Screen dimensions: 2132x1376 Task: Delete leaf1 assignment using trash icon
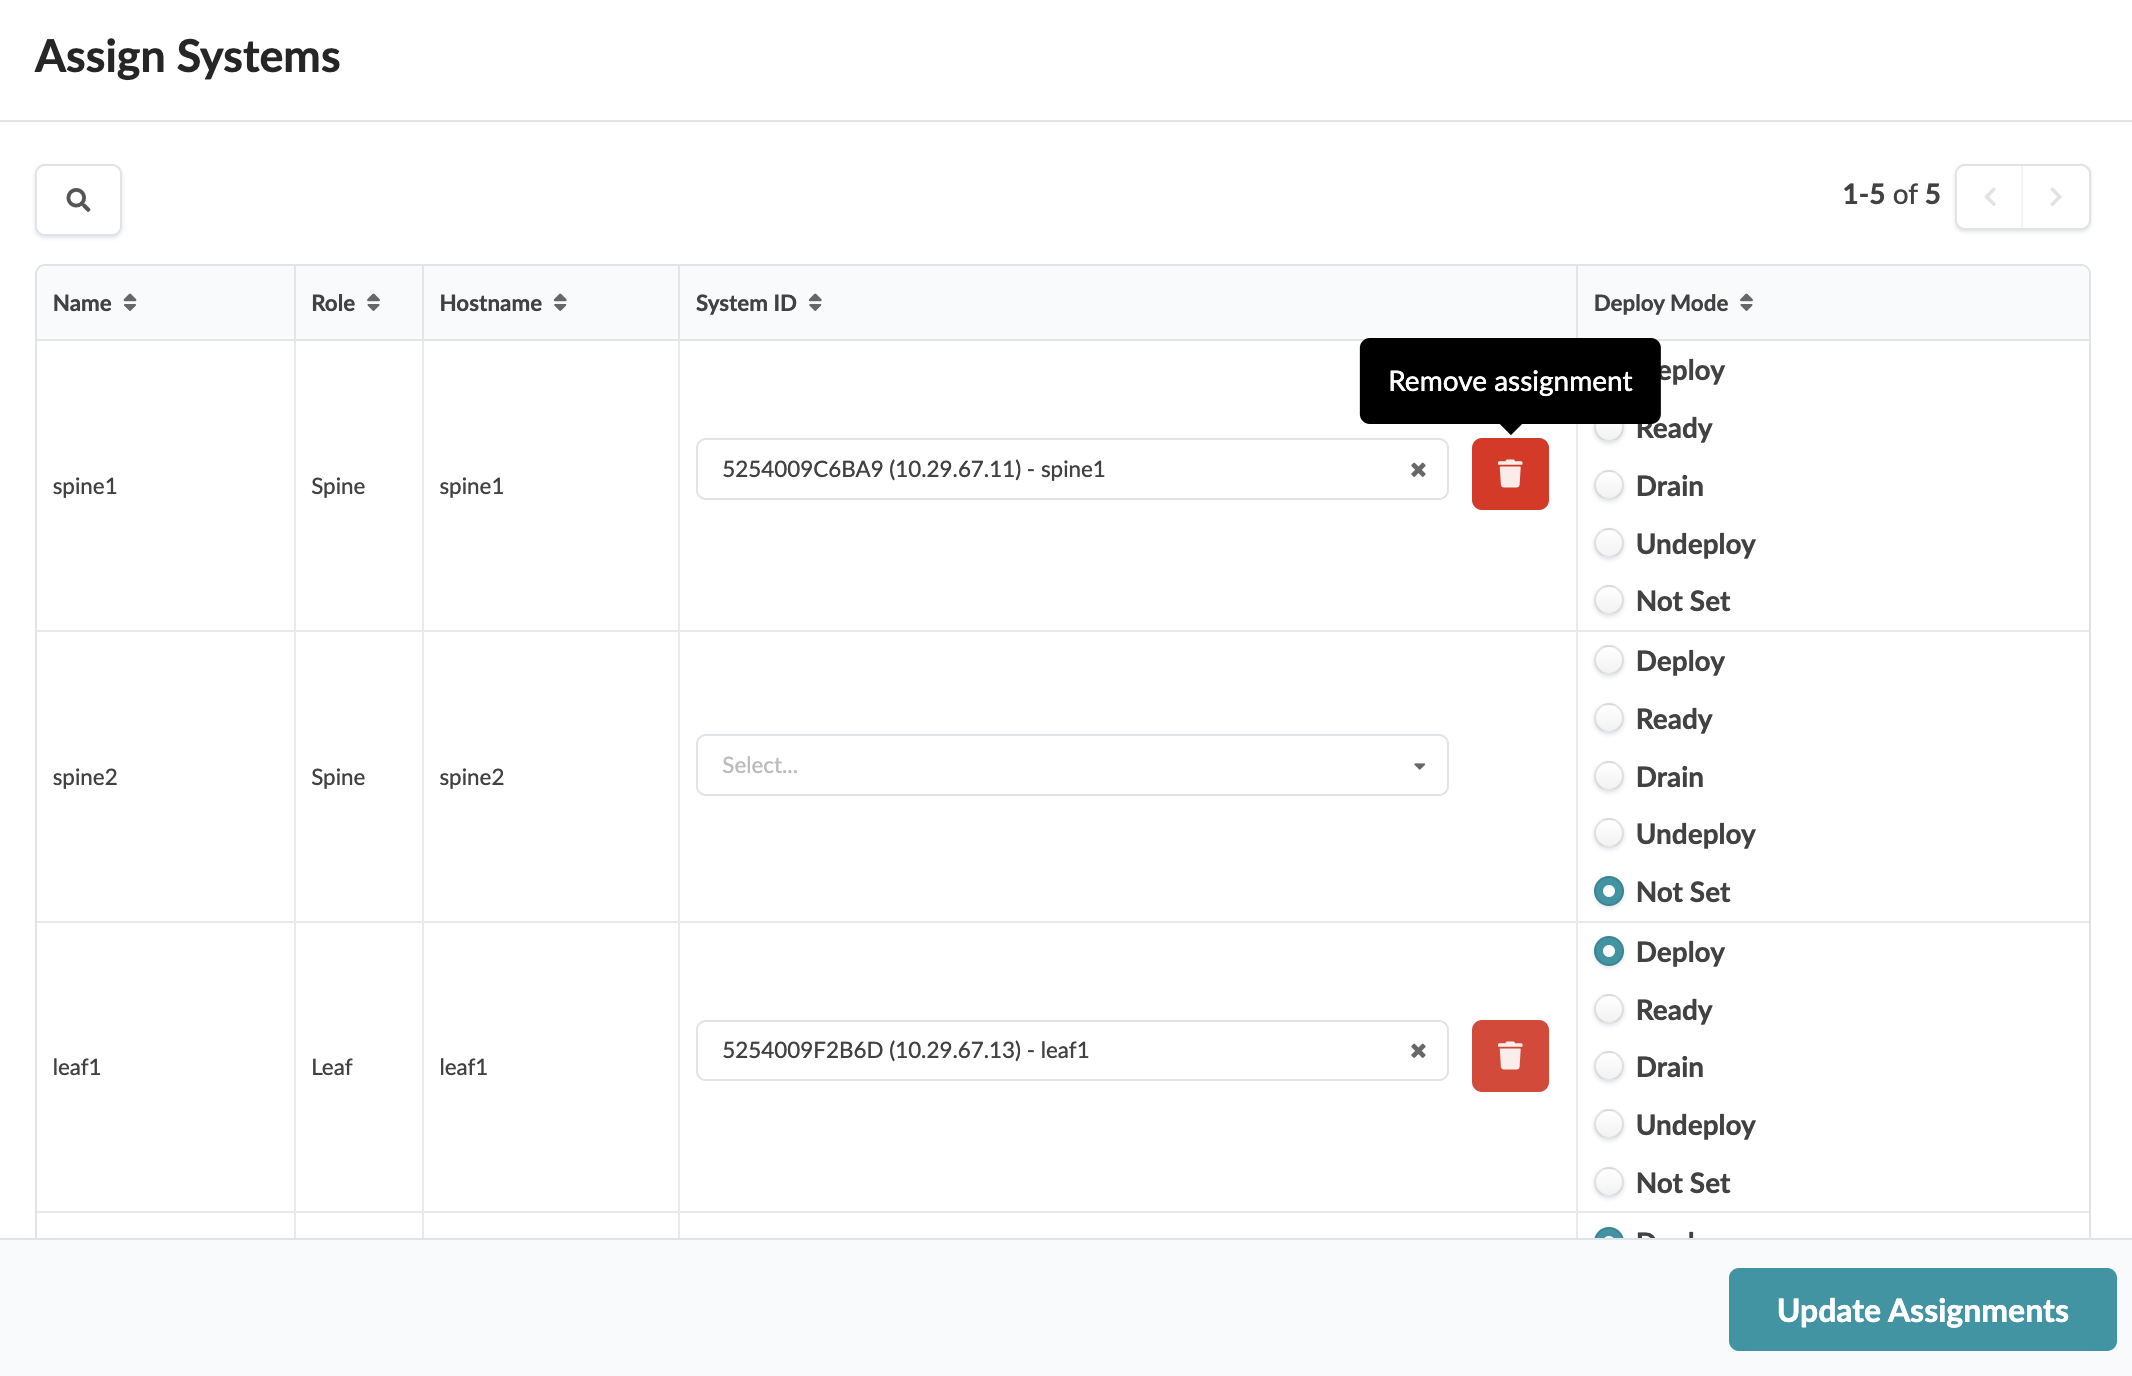[1509, 1055]
